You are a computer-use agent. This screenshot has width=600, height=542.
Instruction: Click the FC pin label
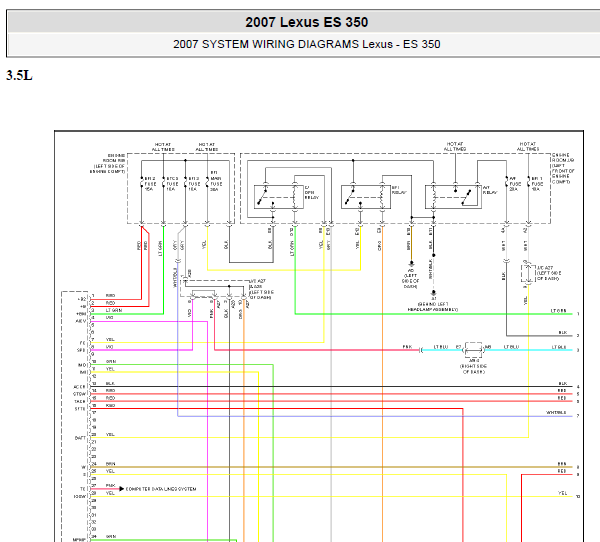tap(83, 343)
